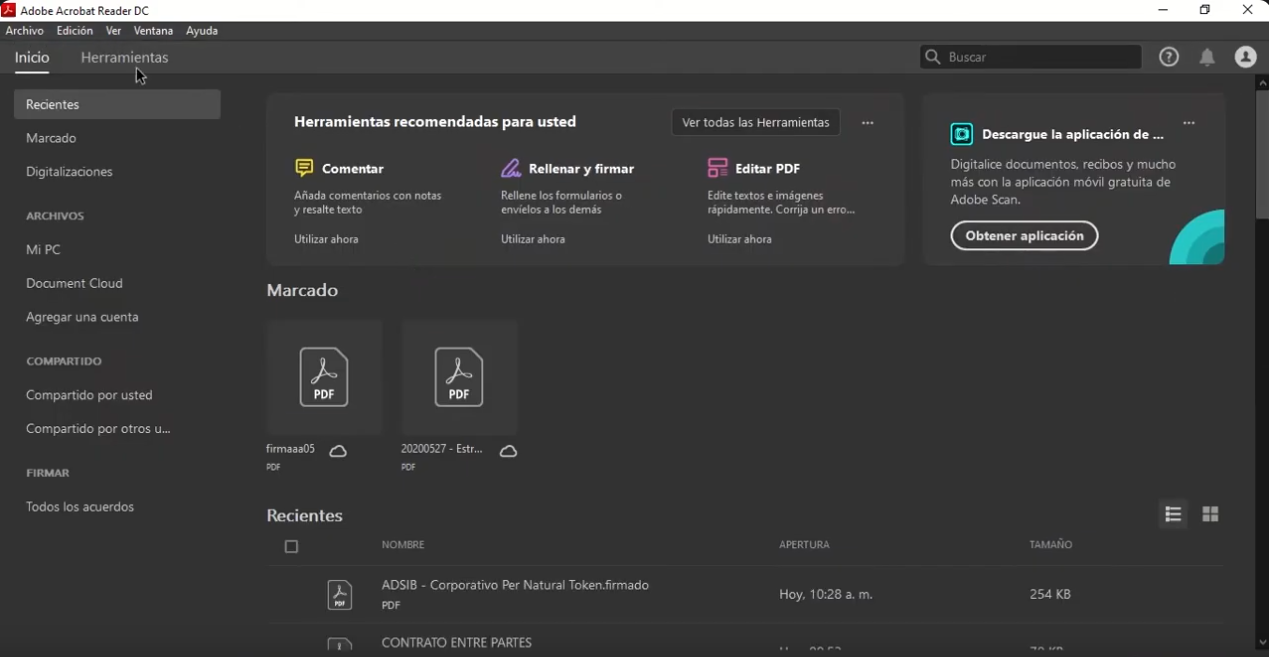The width and height of the screenshot is (1269, 657).
Task: Switch Recientes to list view
Action: [x=1173, y=514]
